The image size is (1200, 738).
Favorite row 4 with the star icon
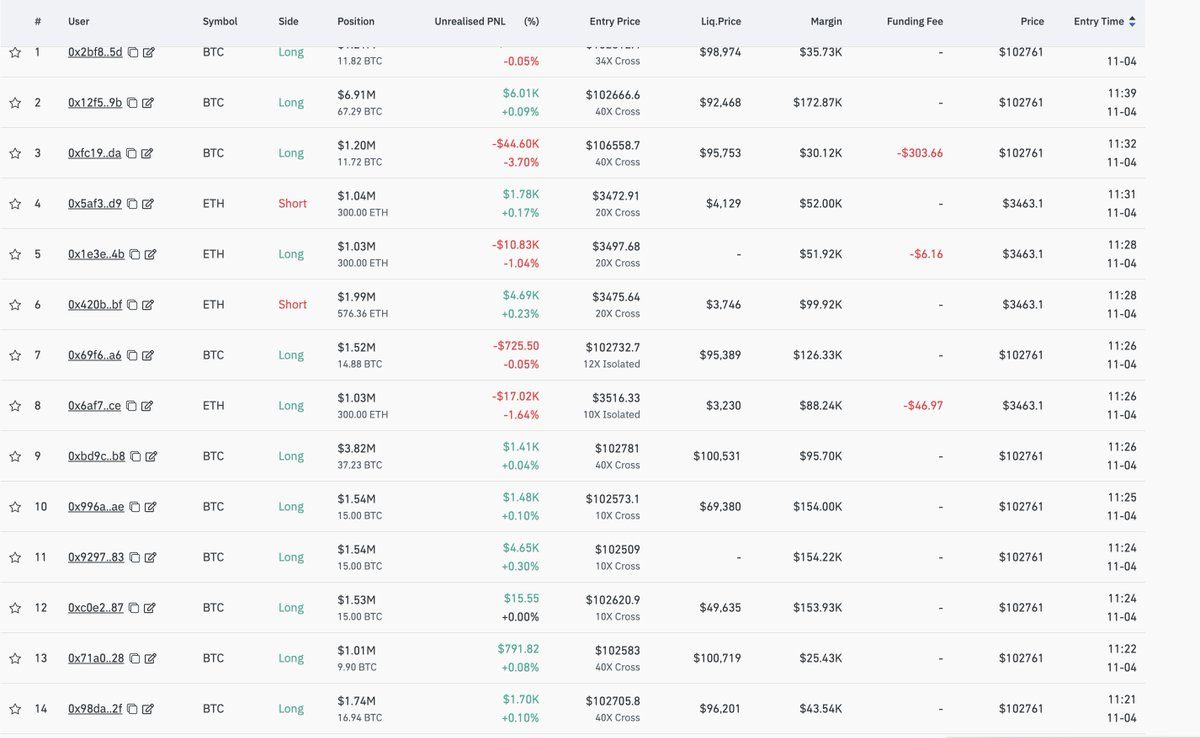coord(15,204)
